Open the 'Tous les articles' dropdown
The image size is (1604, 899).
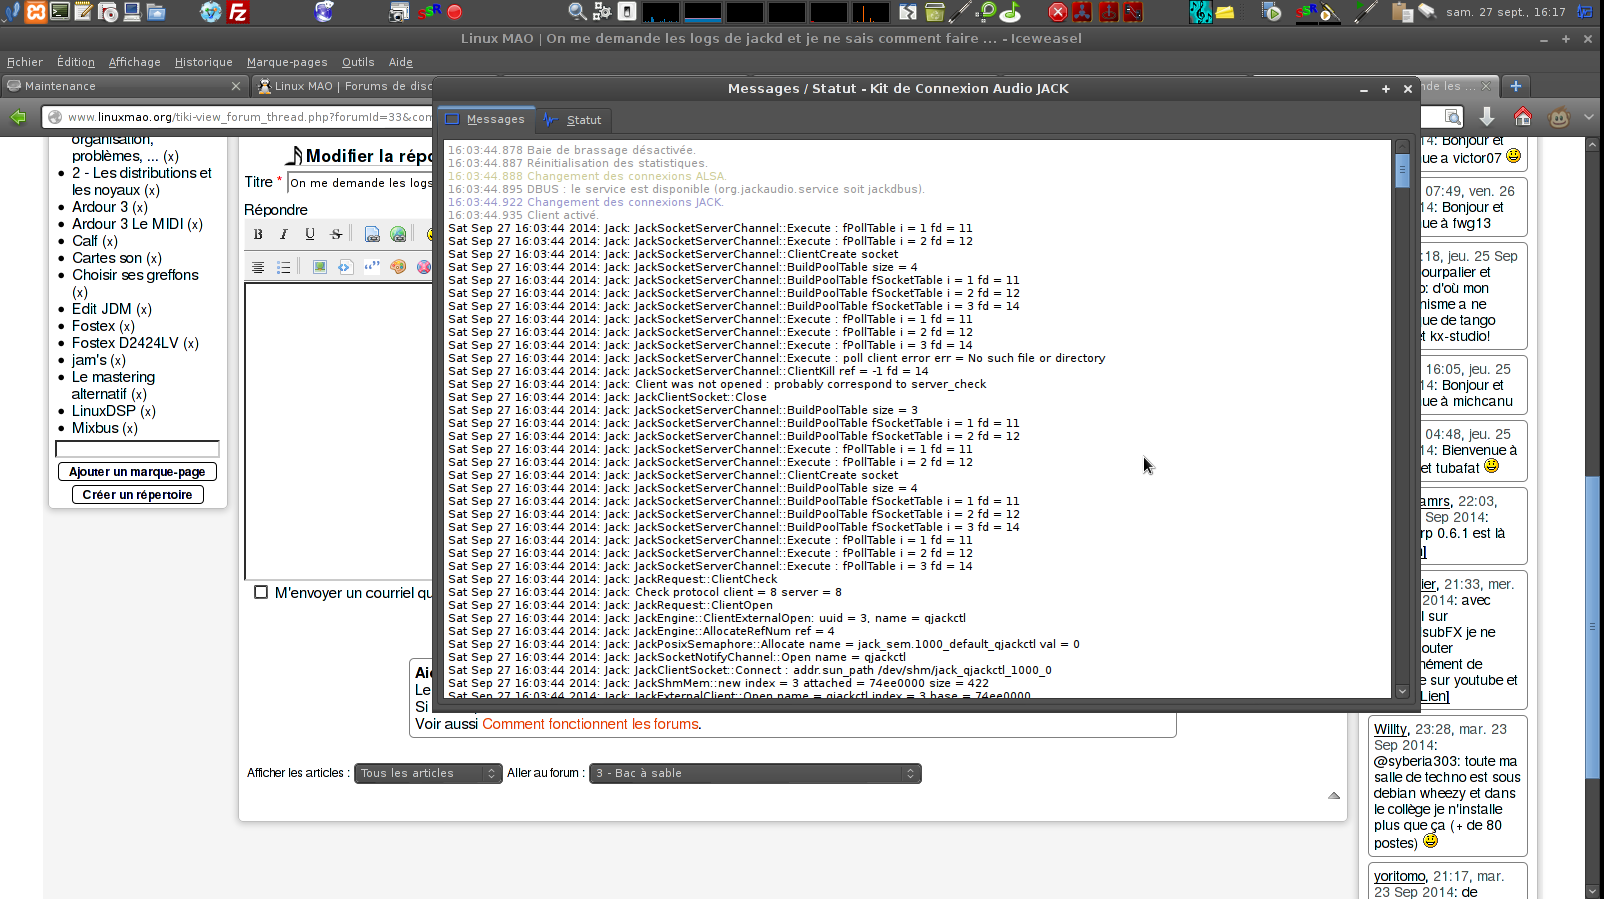(x=427, y=773)
